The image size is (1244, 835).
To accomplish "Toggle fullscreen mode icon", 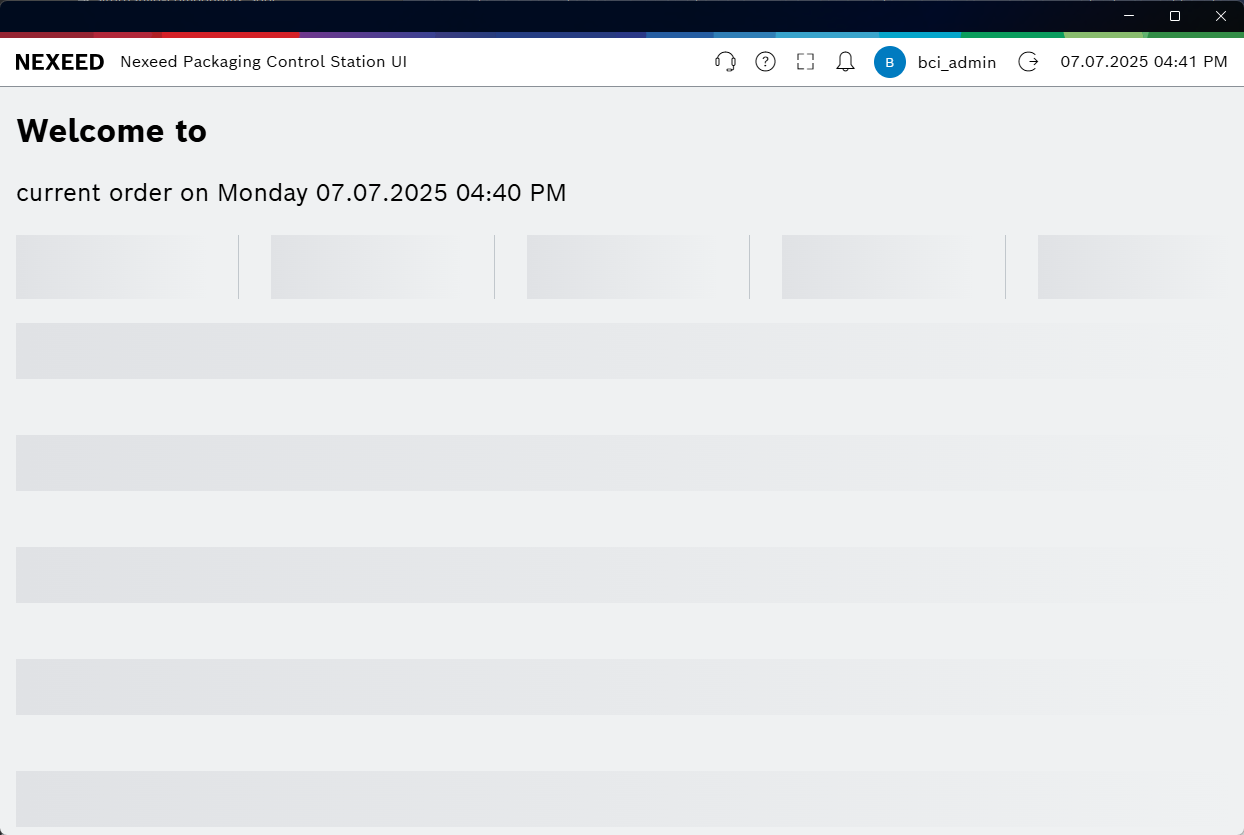I will tap(805, 62).
